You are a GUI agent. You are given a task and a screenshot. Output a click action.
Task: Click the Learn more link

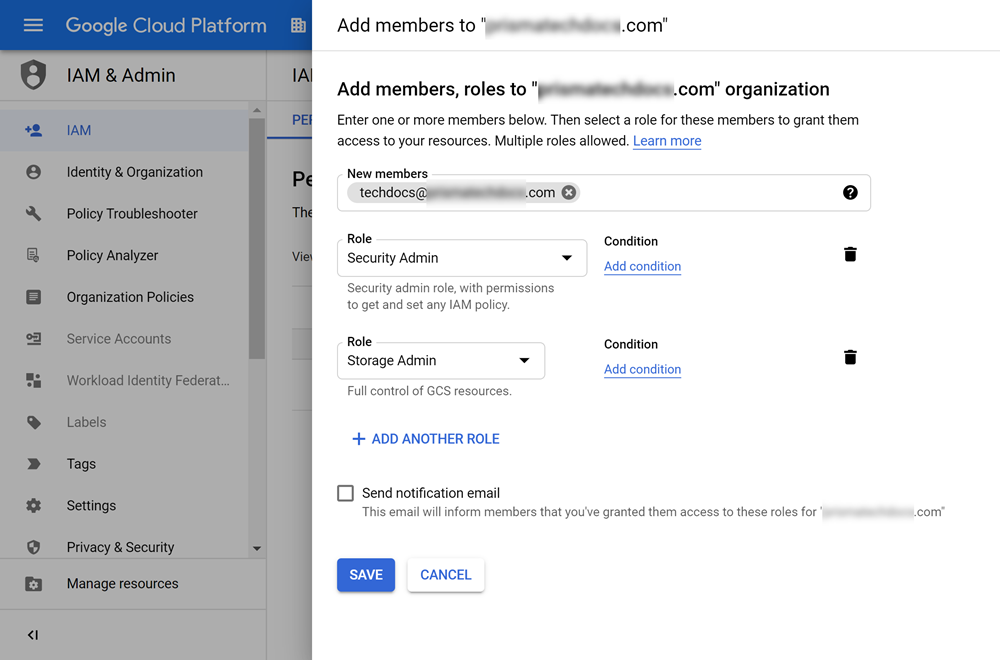(x=667, y=141)
